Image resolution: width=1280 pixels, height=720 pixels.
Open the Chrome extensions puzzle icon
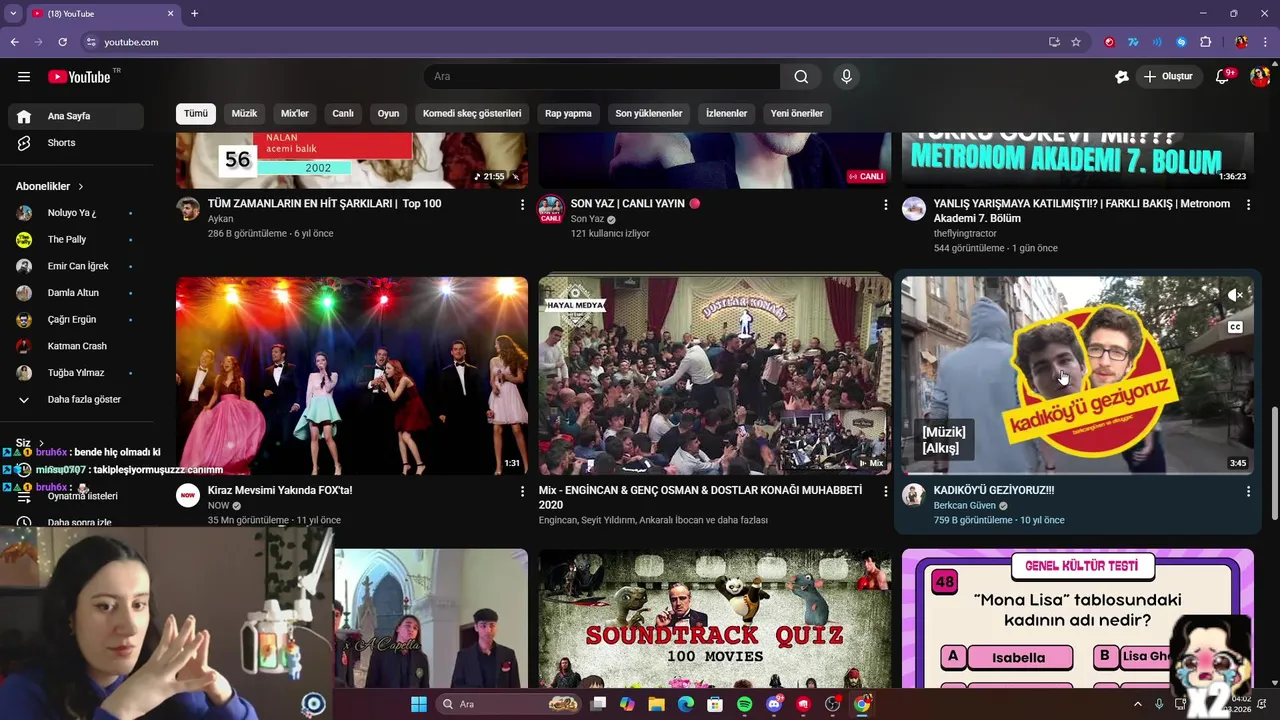pos(1205,42)
